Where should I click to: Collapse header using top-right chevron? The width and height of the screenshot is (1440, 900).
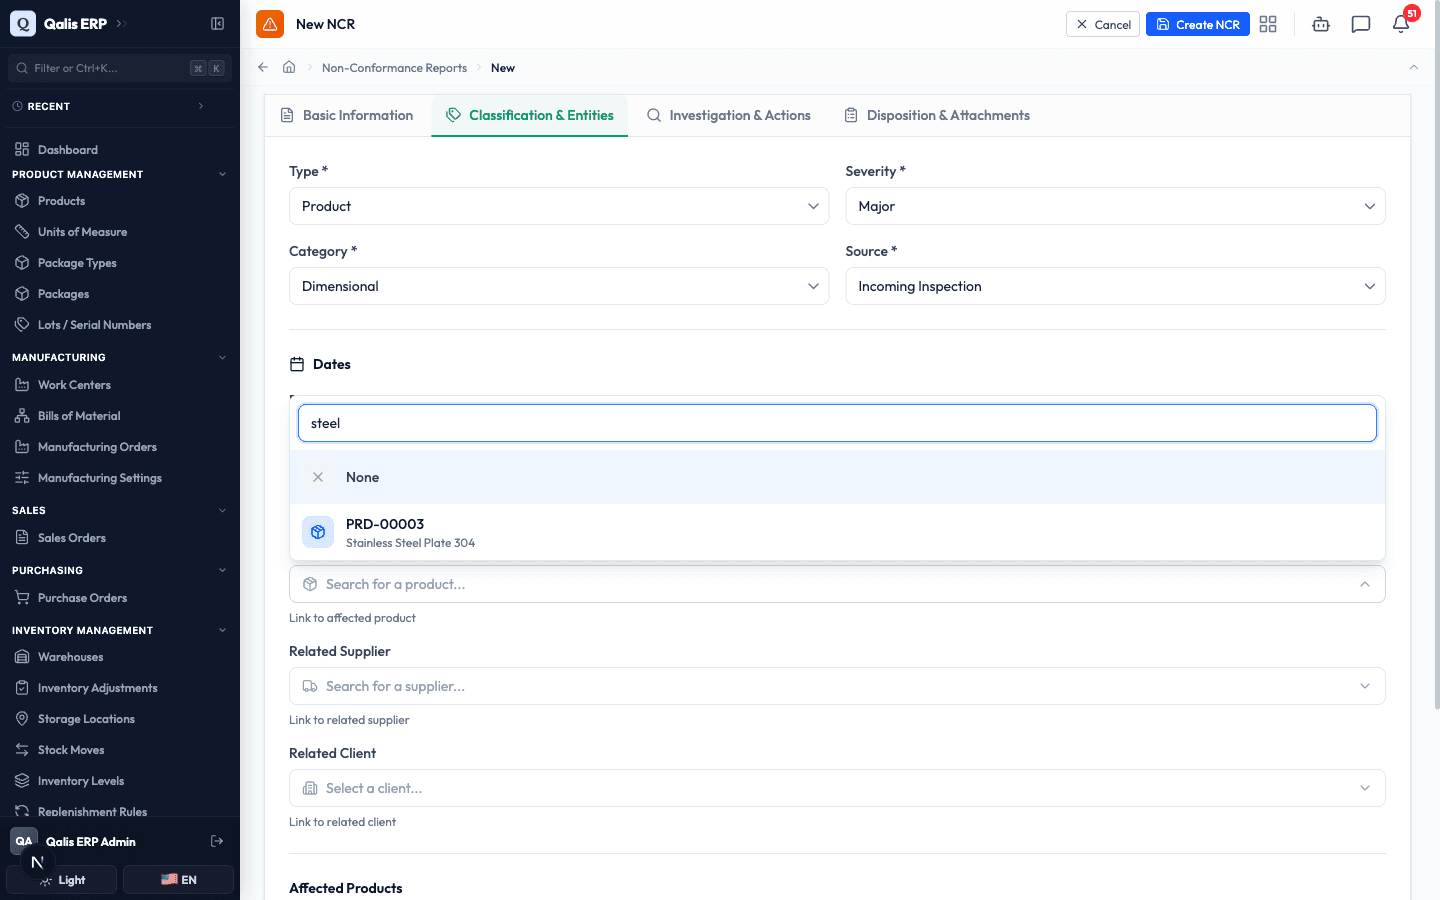(1414, 67)
